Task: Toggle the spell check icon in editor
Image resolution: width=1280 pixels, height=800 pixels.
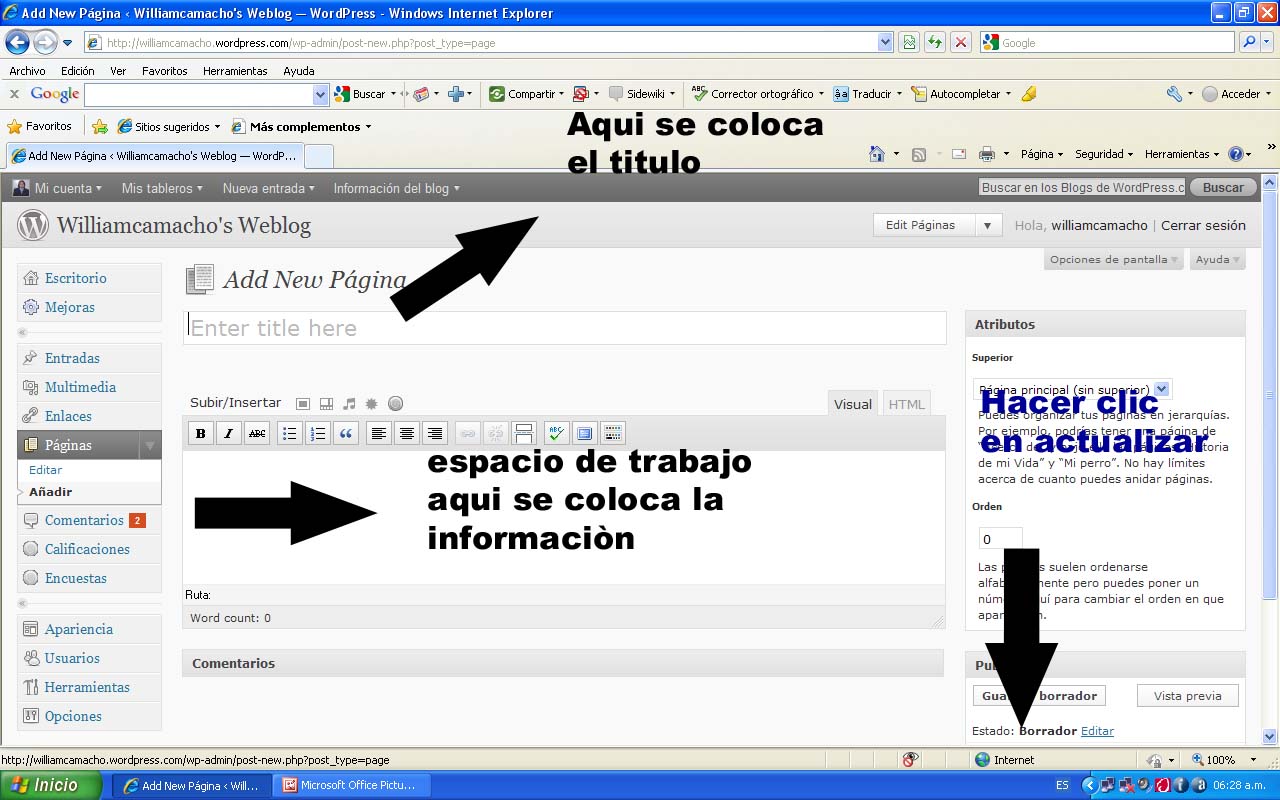Action: tap(556, 433)
